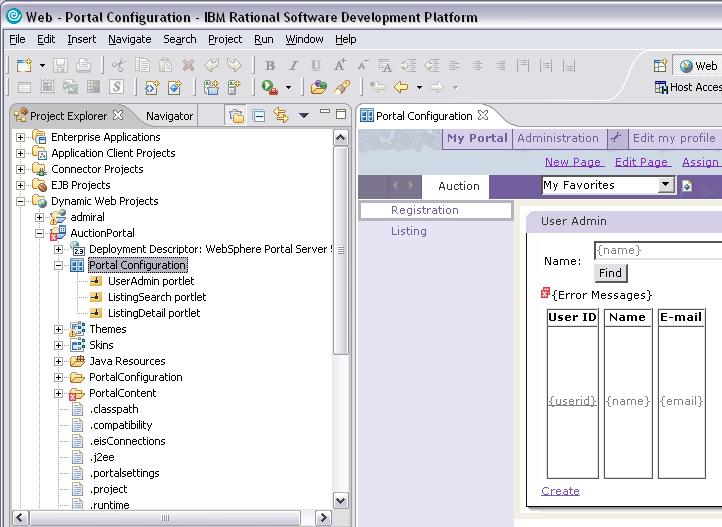Viewport: 722px width, 527px height.
Task: Select the Project Explorer tab
Action: (68, 116)
